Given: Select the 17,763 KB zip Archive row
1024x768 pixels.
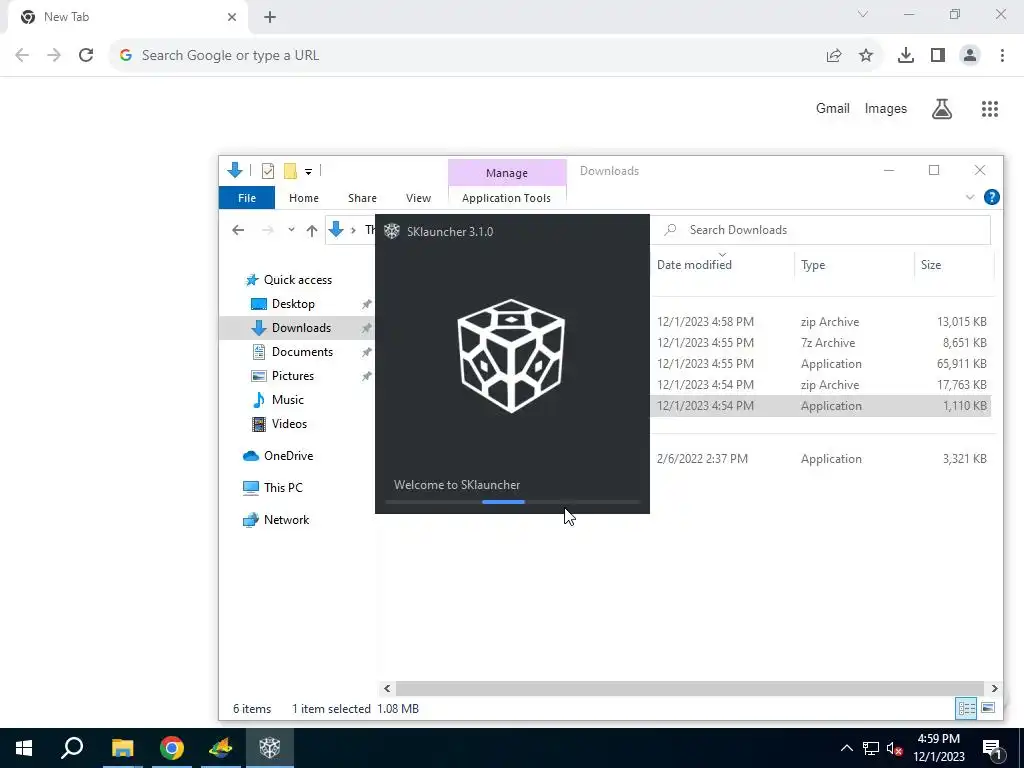Looking at the screenshot, I should pyautogui.click(x=821, y=385).
